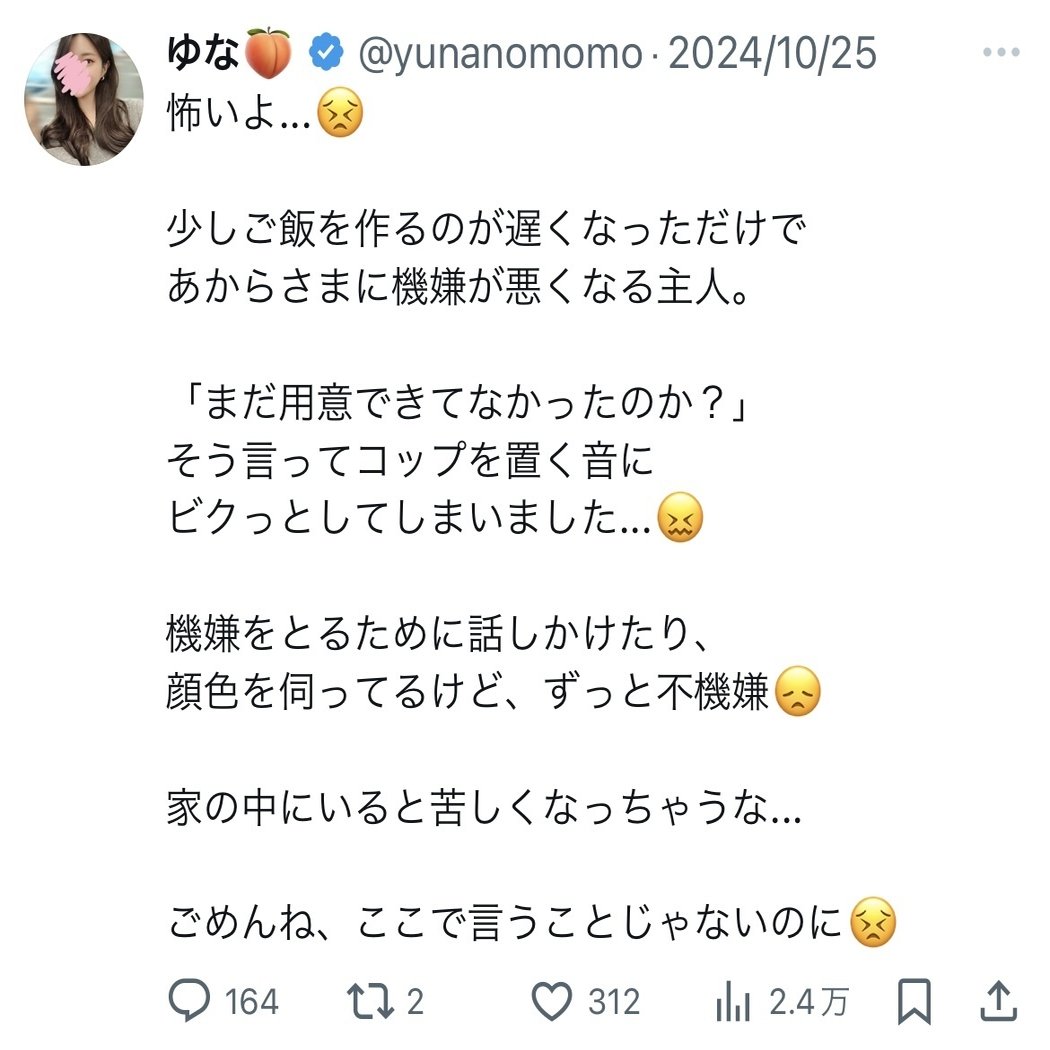Open the view analytics bar chart icon

[735, 1001]
